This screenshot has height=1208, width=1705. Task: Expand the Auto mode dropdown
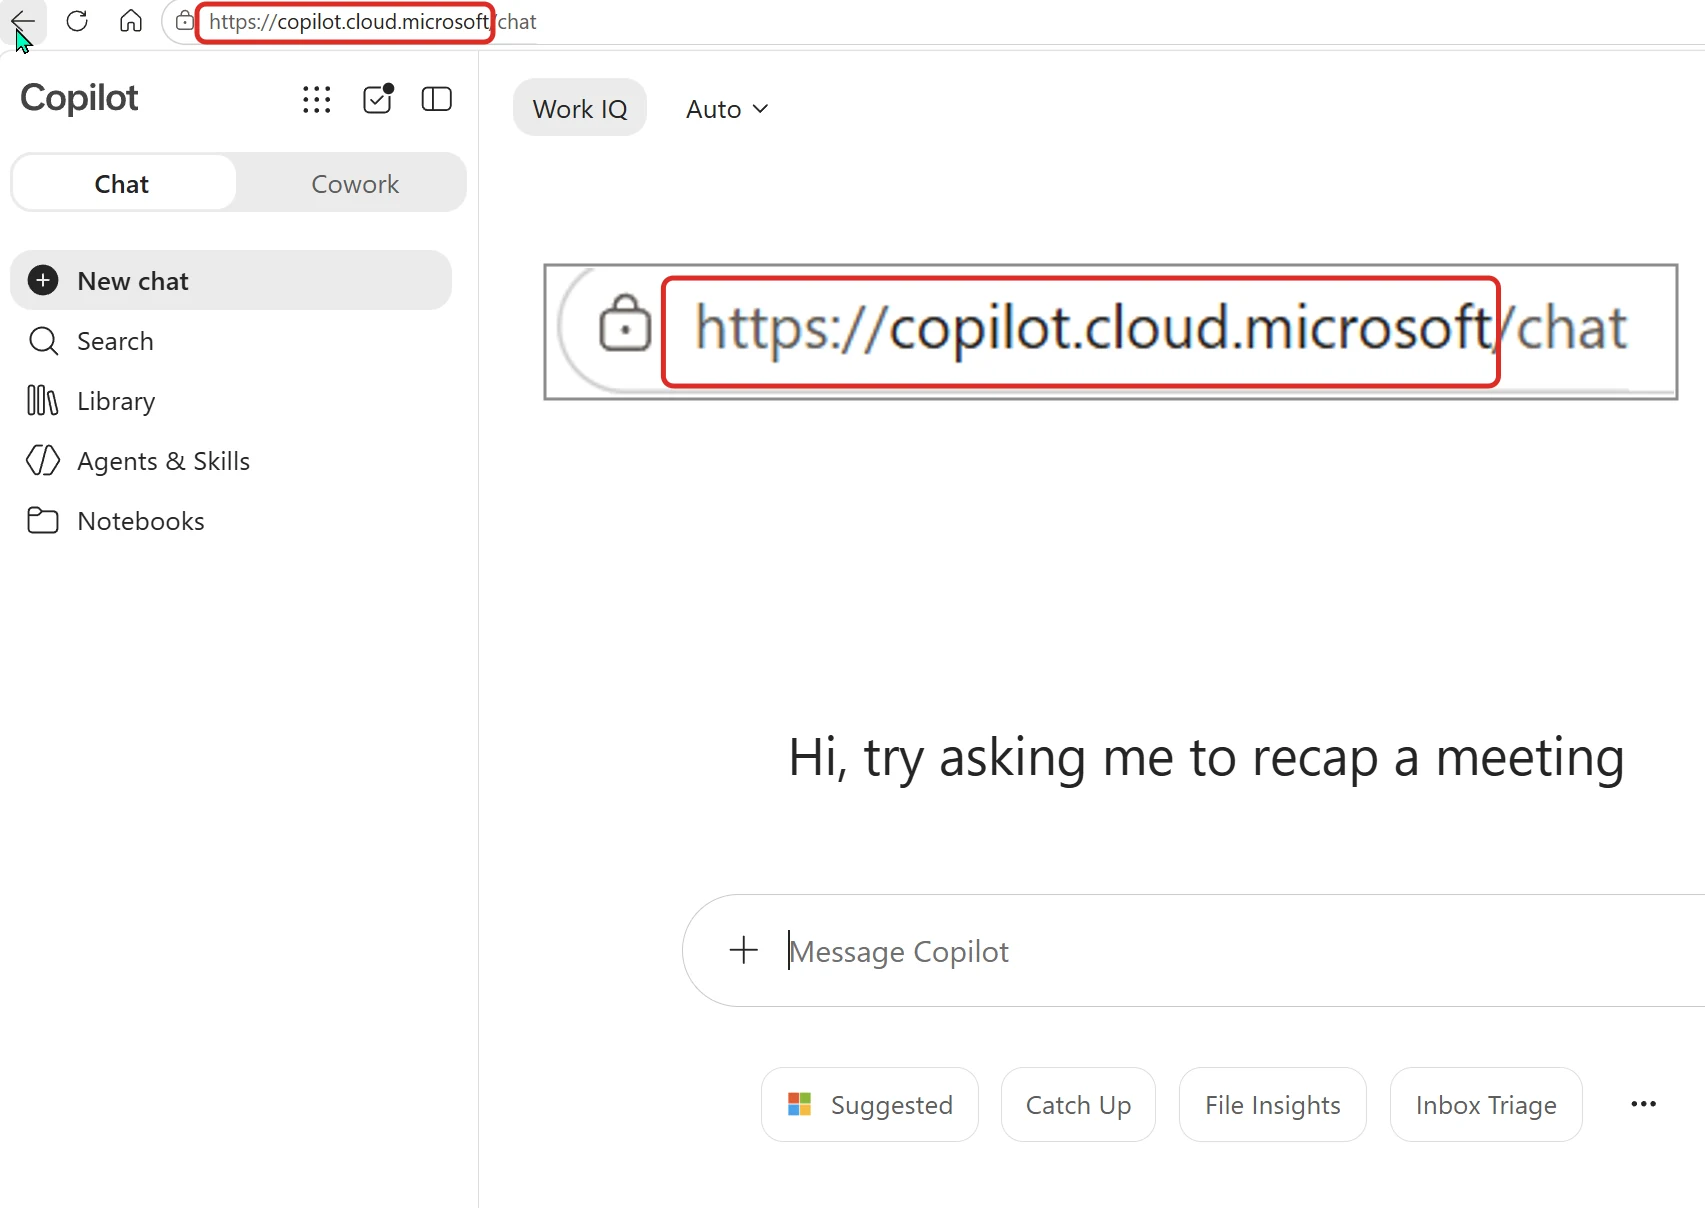coord(727,108)
